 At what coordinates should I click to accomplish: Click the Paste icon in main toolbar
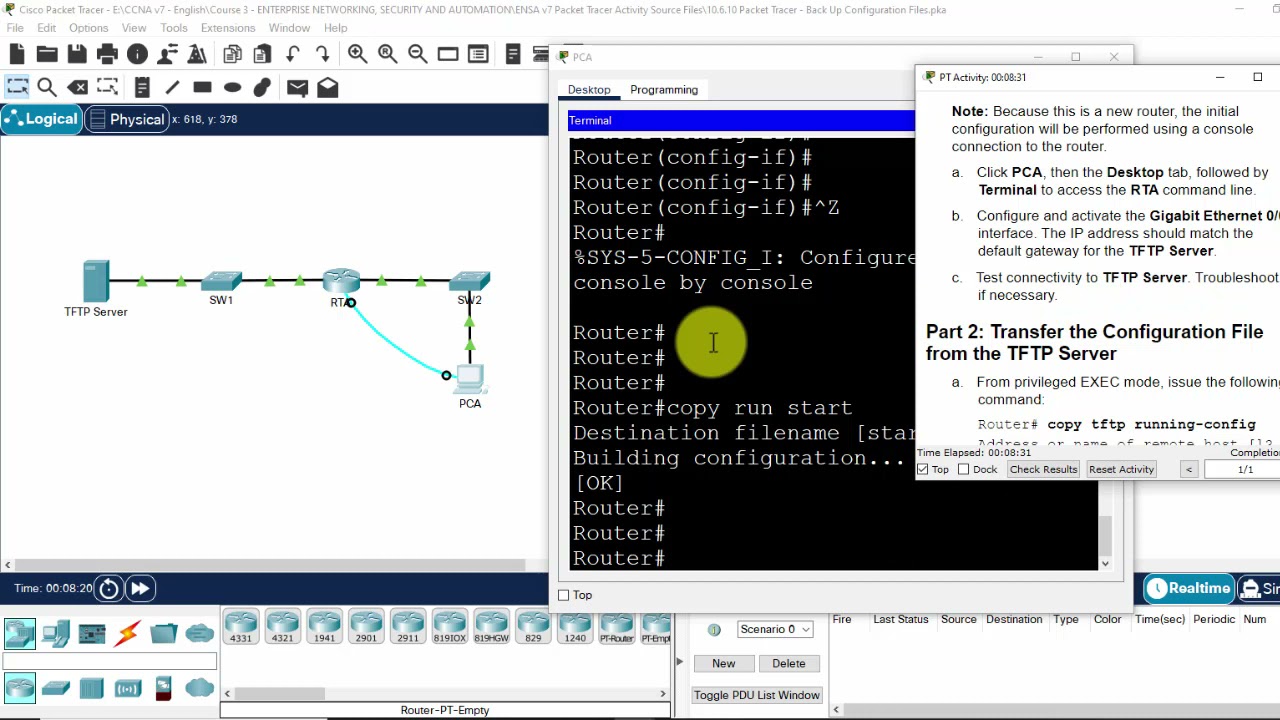263,54
